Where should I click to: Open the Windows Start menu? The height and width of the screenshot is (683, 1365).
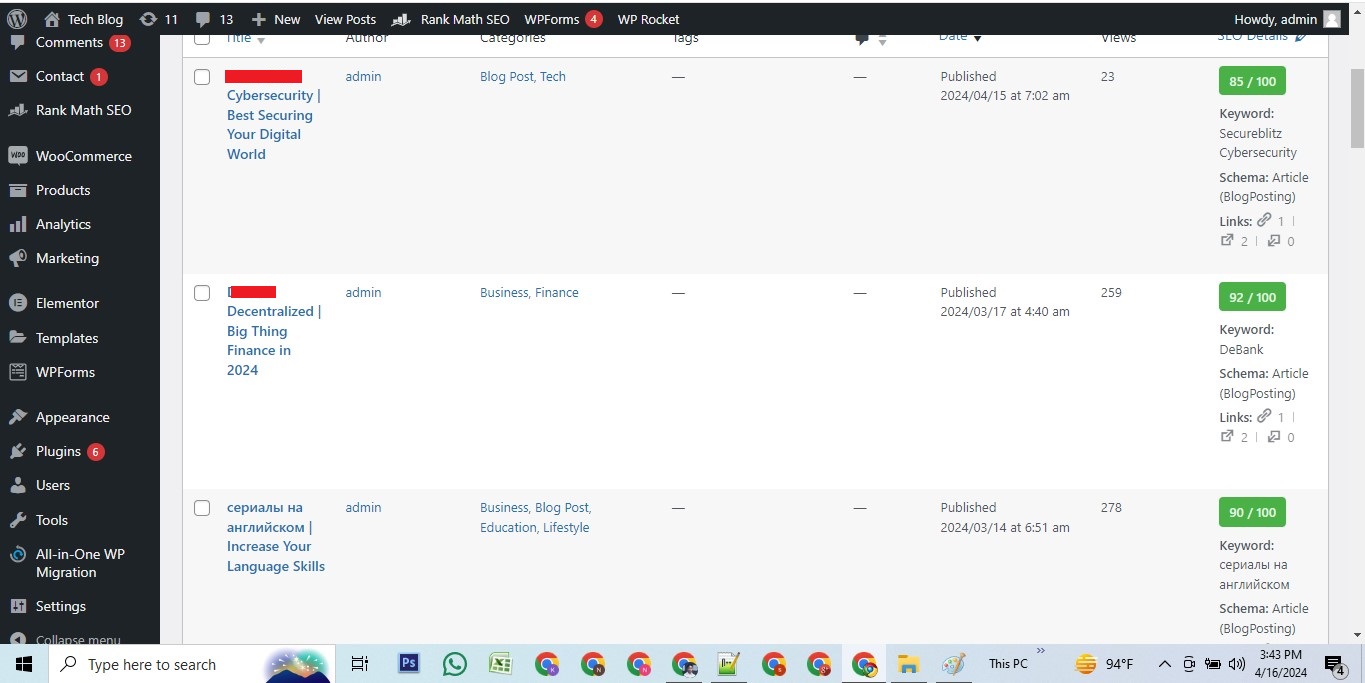point(23,664)
